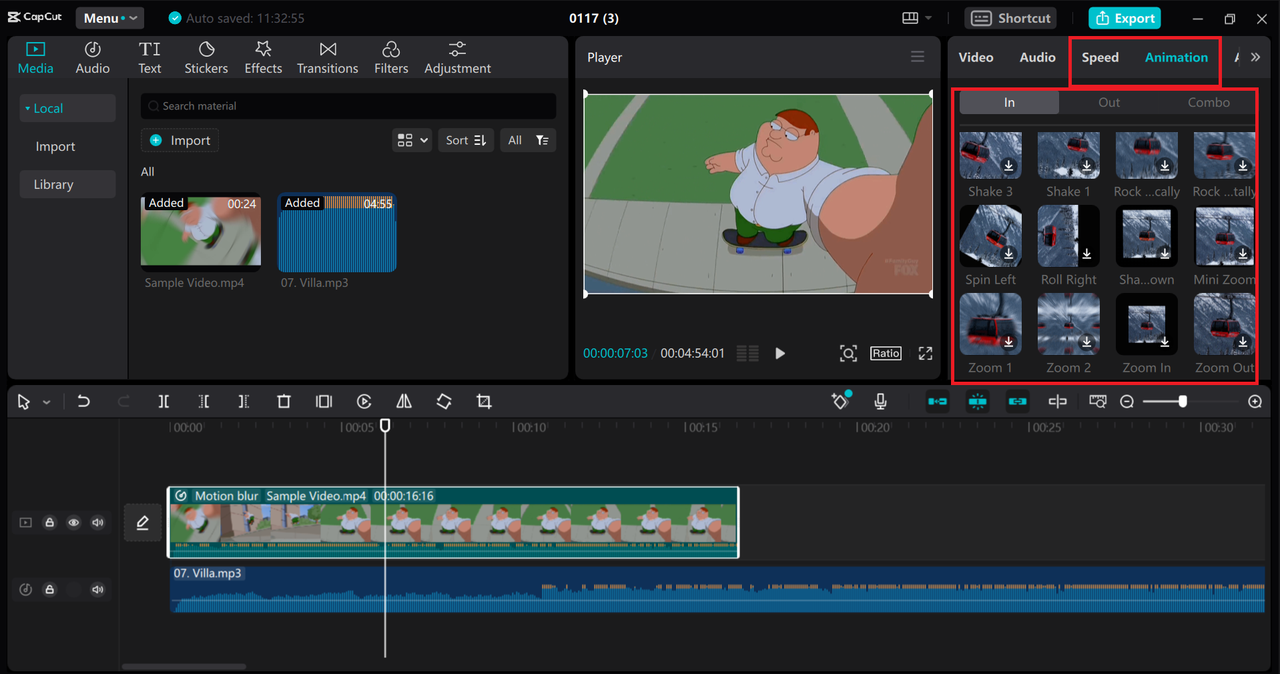Open the Sort dropdown
The image size is (1280, 674).
(466, 140)
